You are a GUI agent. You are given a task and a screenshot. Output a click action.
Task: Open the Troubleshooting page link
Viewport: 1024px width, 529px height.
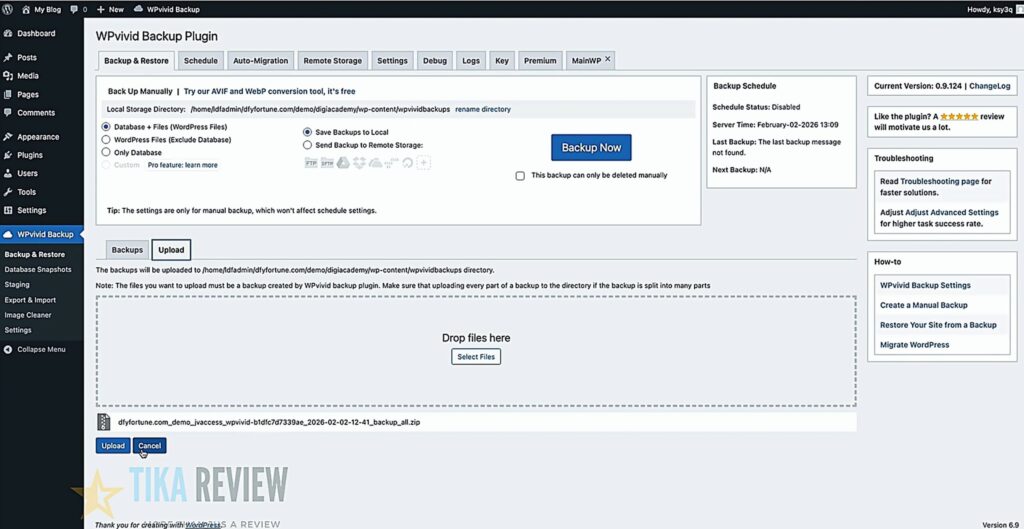pos(940,182)
